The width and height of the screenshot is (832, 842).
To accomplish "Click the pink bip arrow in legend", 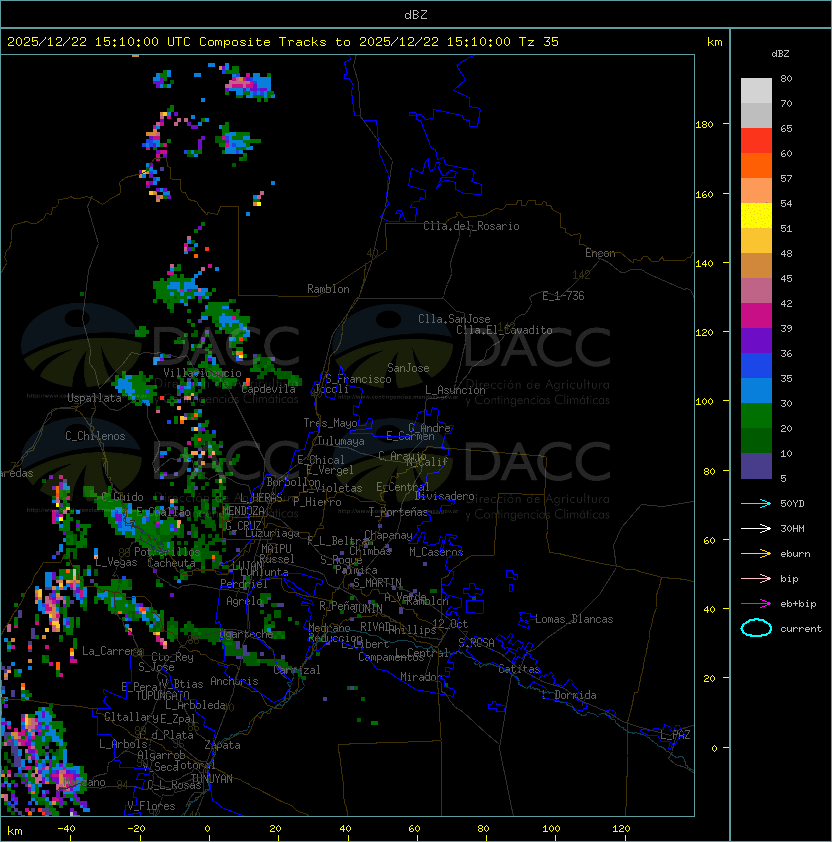I will coord(756,579).
